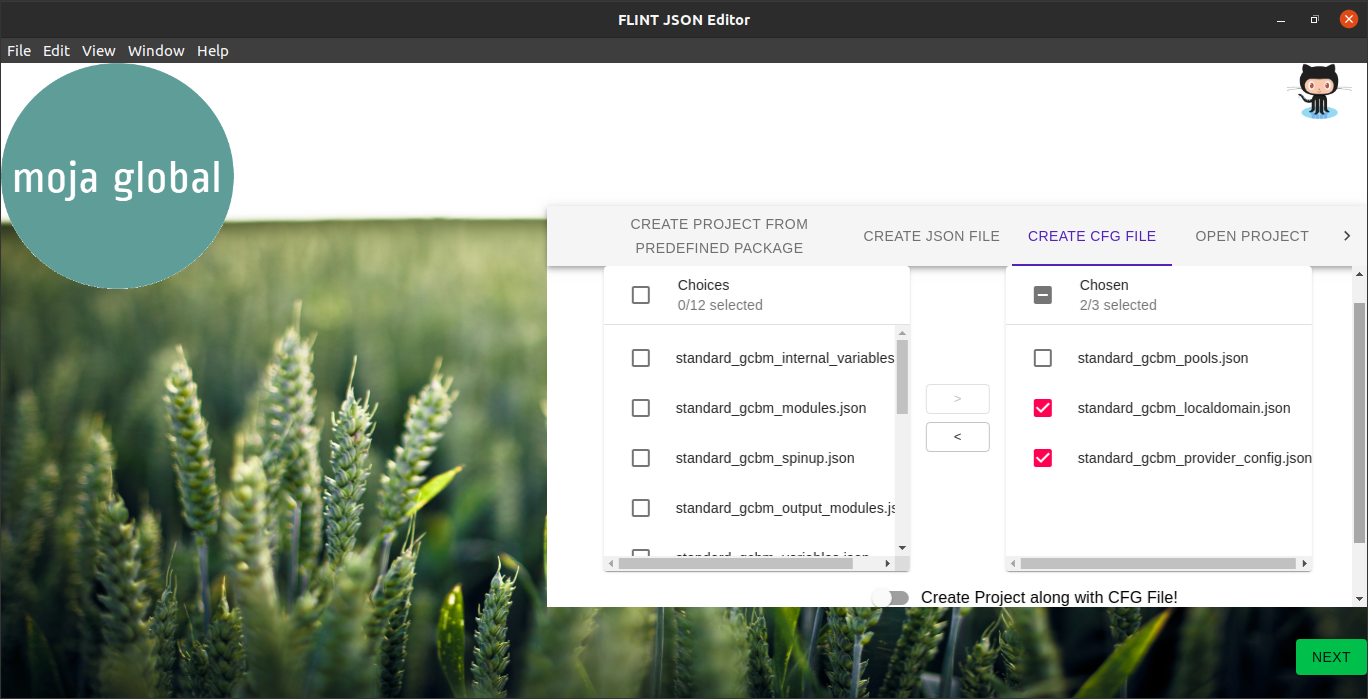
Task: Uncheck standard_gcbm_provider_config.json checkbox
Action: pos(1043,458)
